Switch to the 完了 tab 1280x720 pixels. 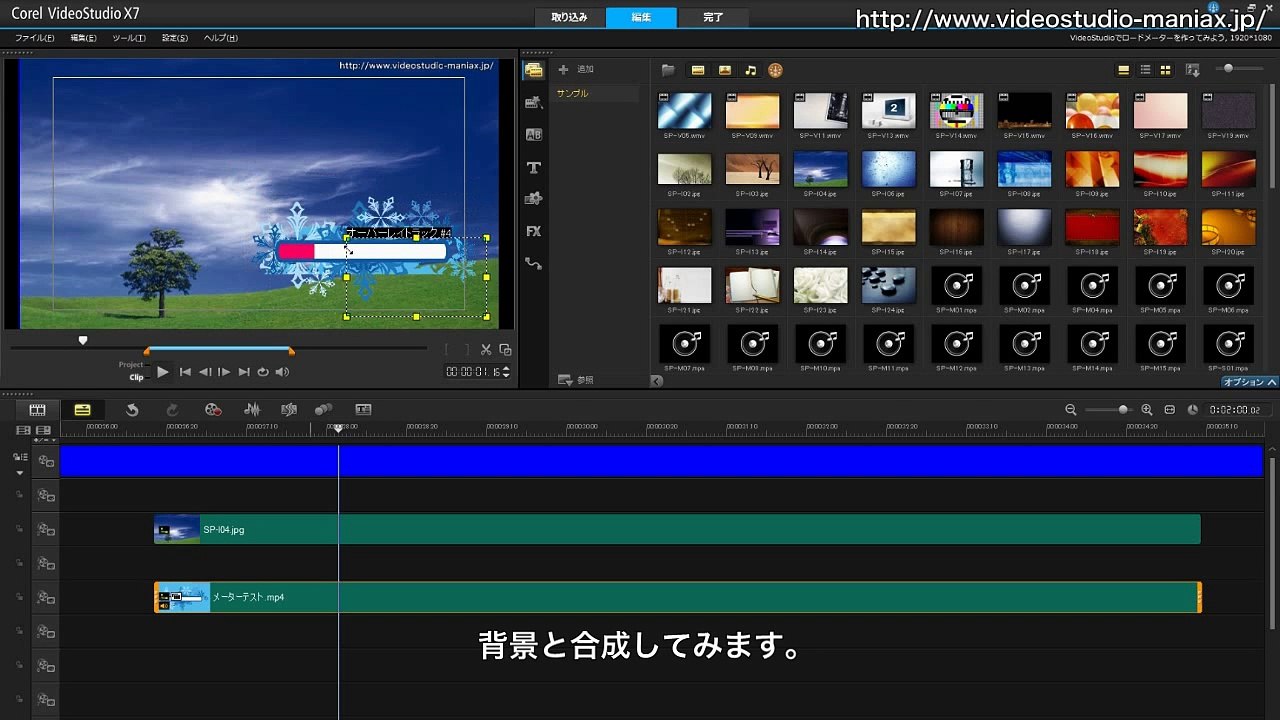[713, 17]
